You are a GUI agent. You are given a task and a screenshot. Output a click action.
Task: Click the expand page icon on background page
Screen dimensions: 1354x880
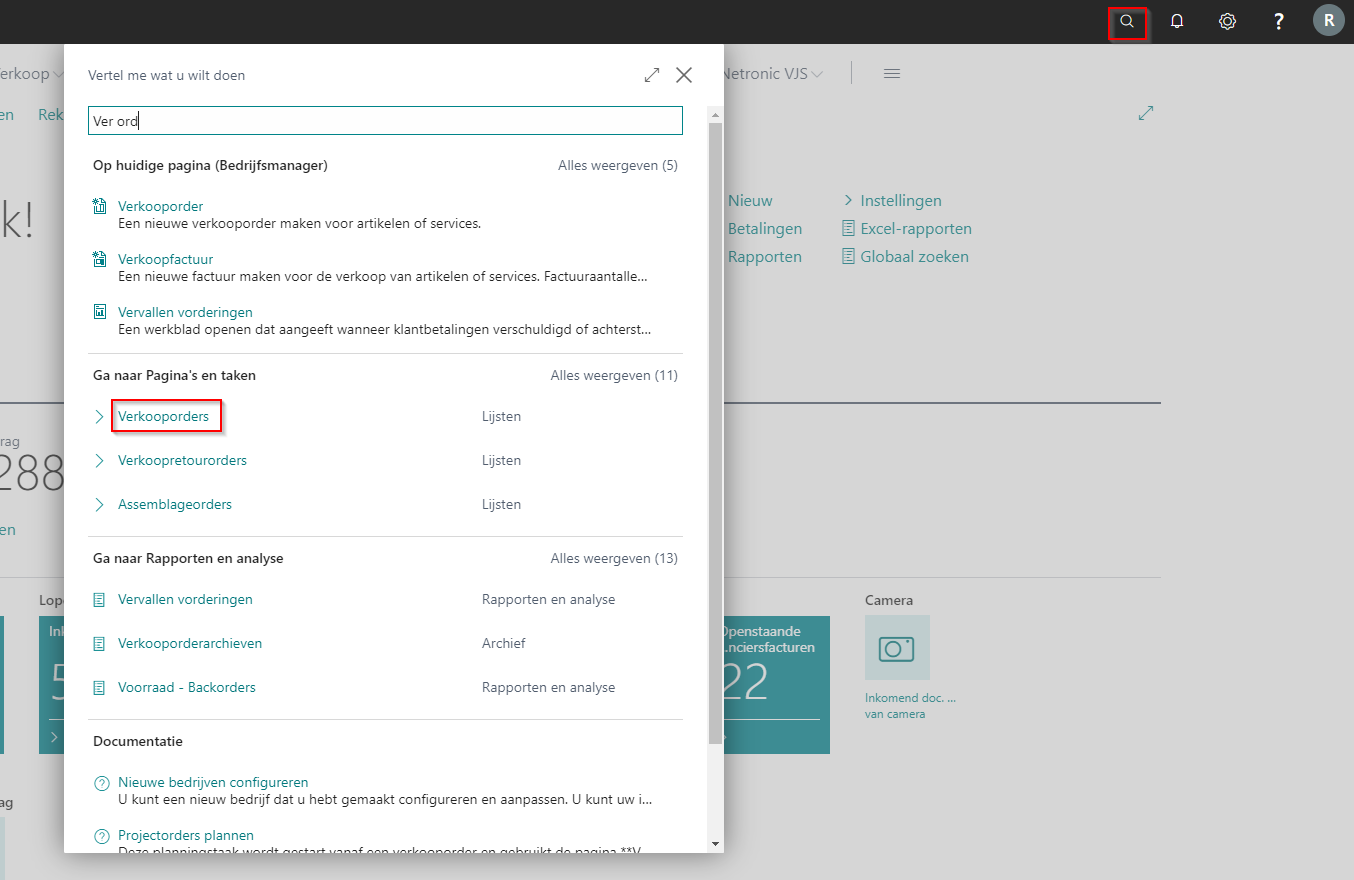pos(1146,114)
